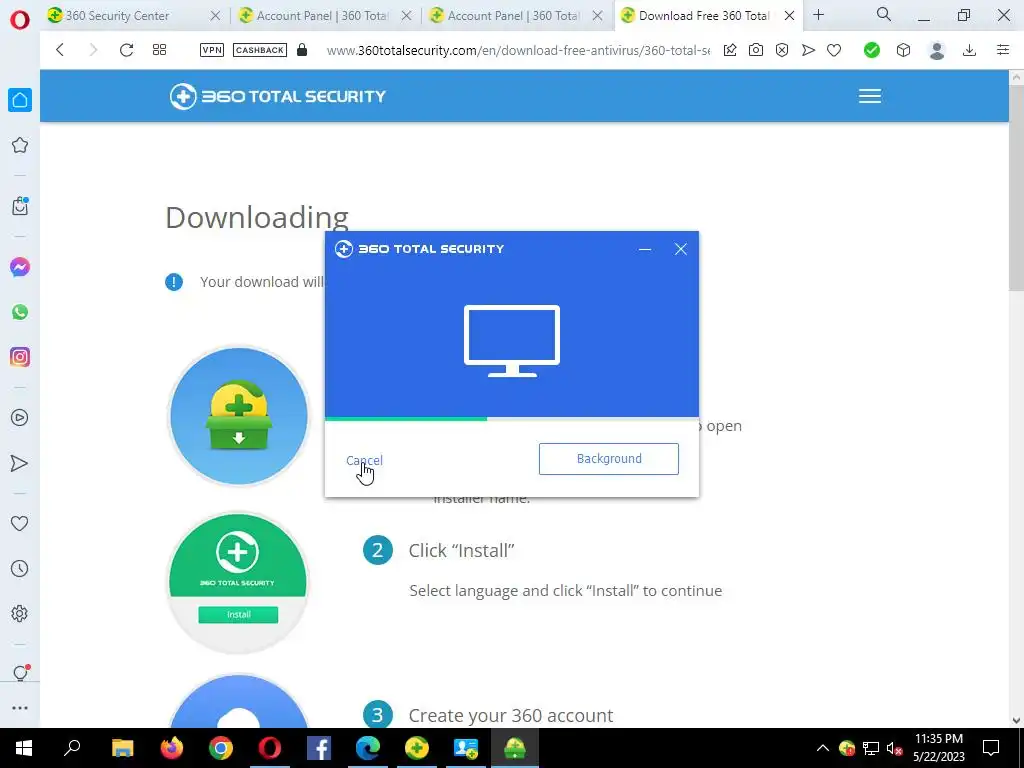Open Messenger in sidebar
This screenshot has width=1024, height=768.
(20, 267)
